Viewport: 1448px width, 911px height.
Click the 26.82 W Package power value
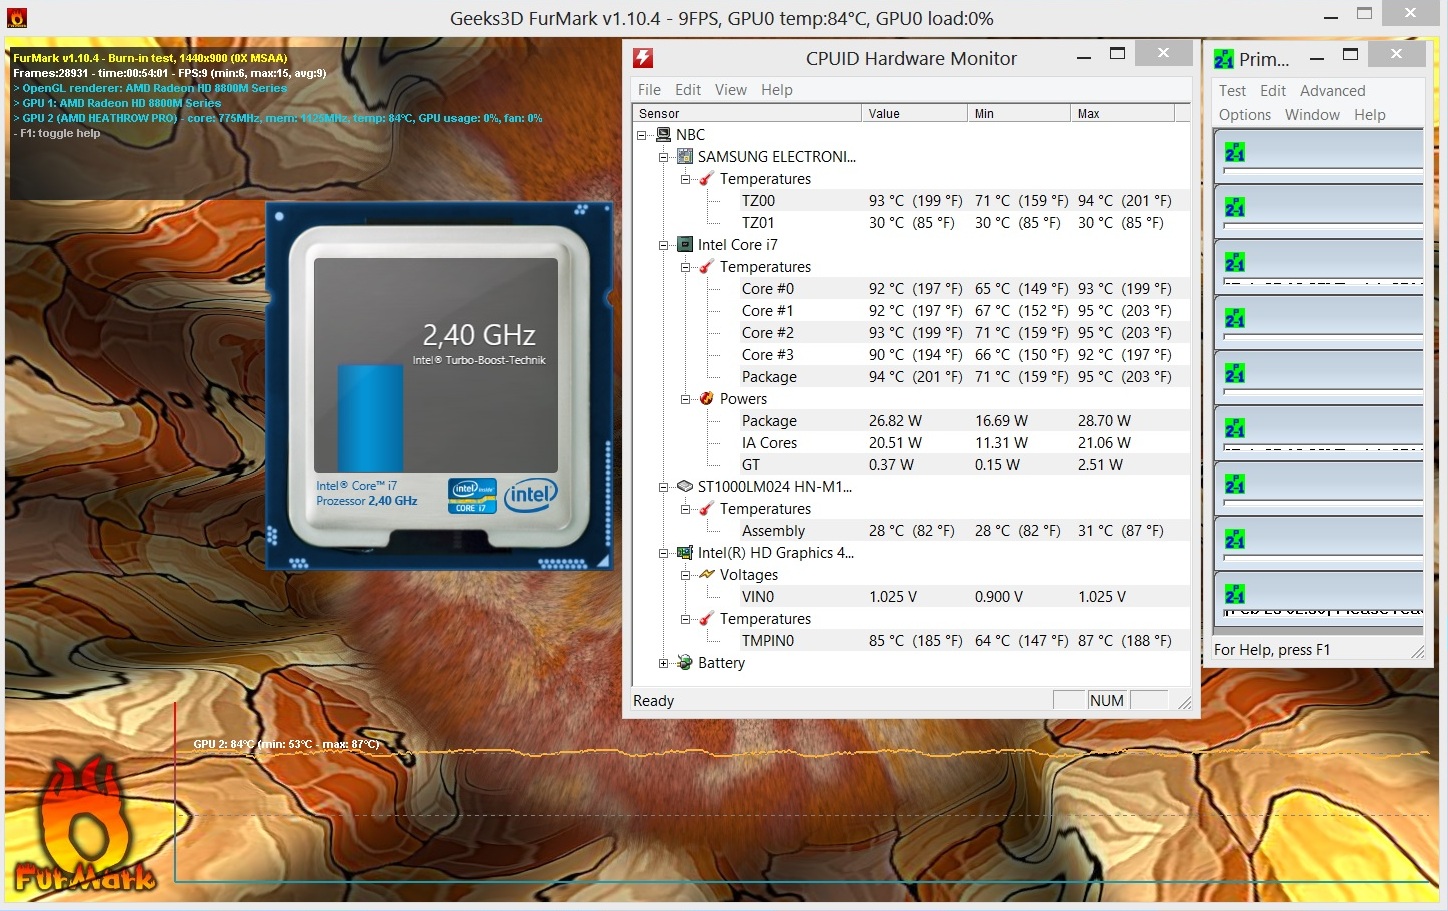point(895,420)
